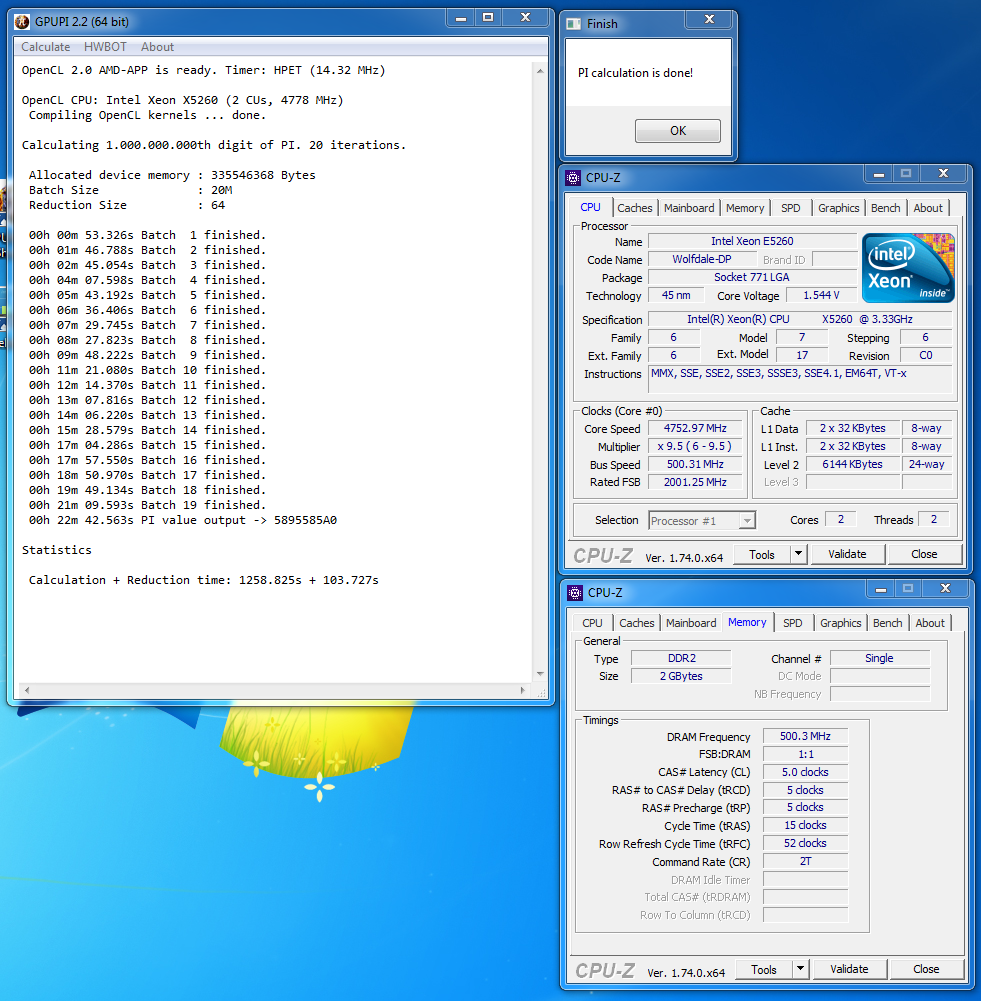Click the CPU-Z chip icon in upper window
The height and width of the screenshot is (1001, 981).
click(x=573, y=177)
